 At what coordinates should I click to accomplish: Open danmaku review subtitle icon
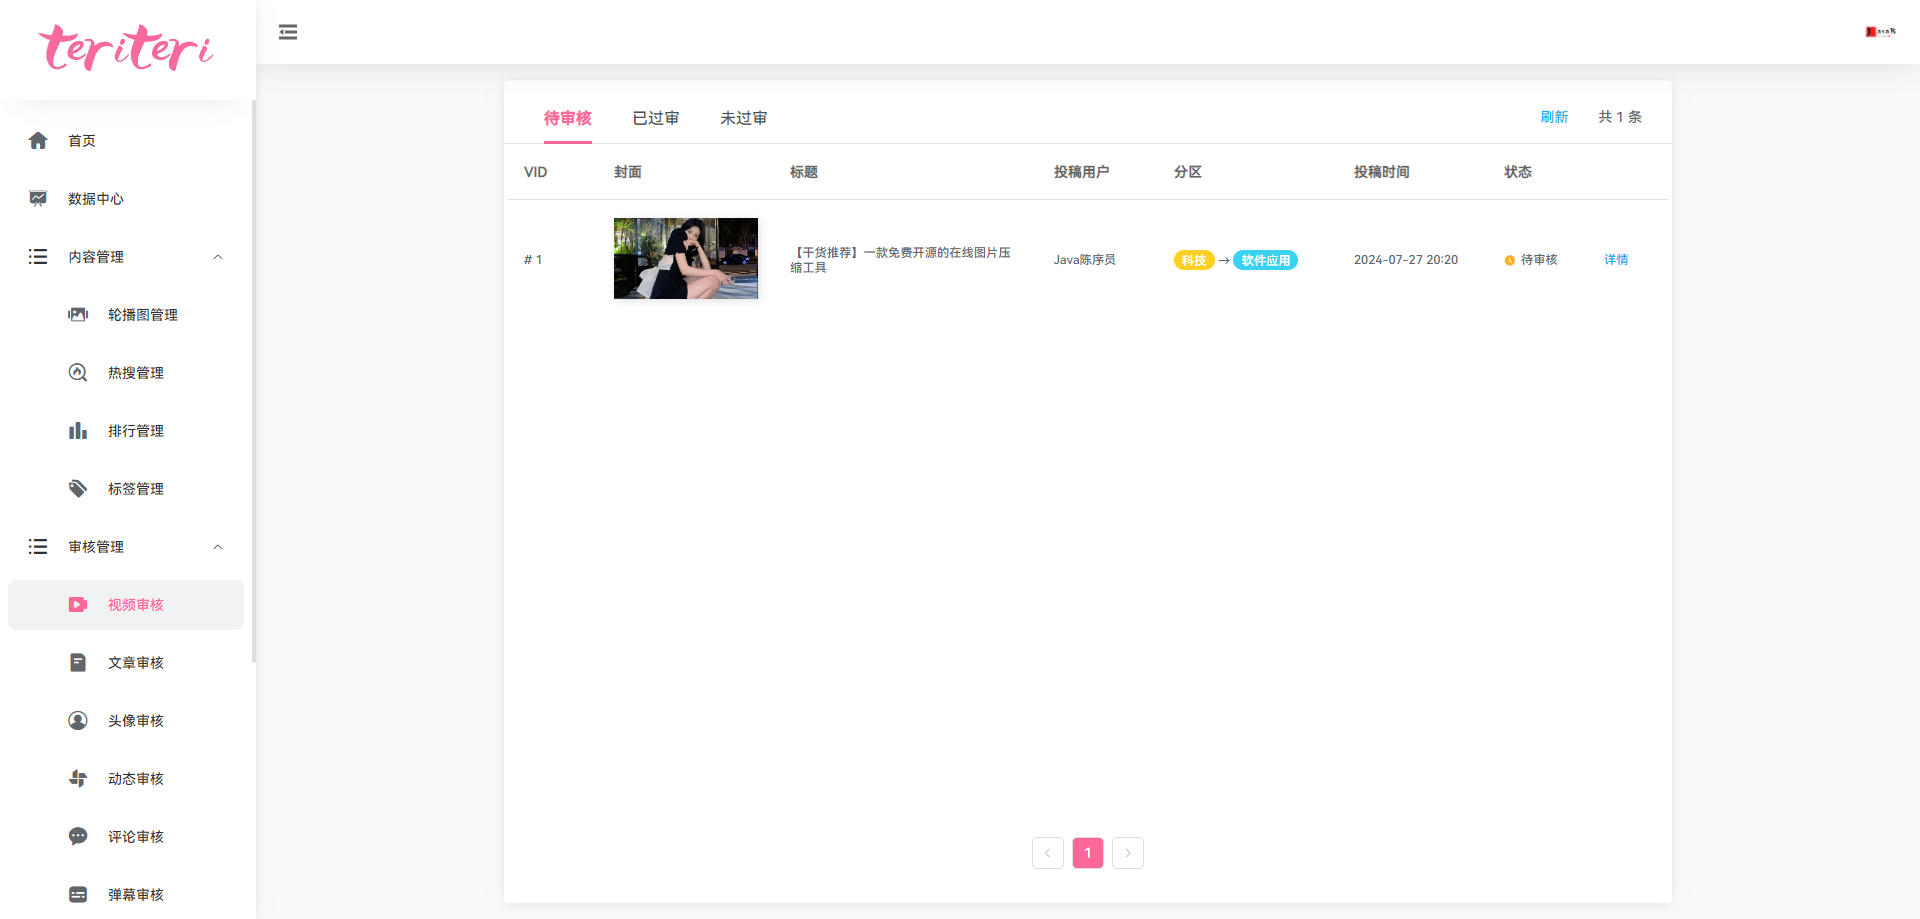tap(78, 895)
